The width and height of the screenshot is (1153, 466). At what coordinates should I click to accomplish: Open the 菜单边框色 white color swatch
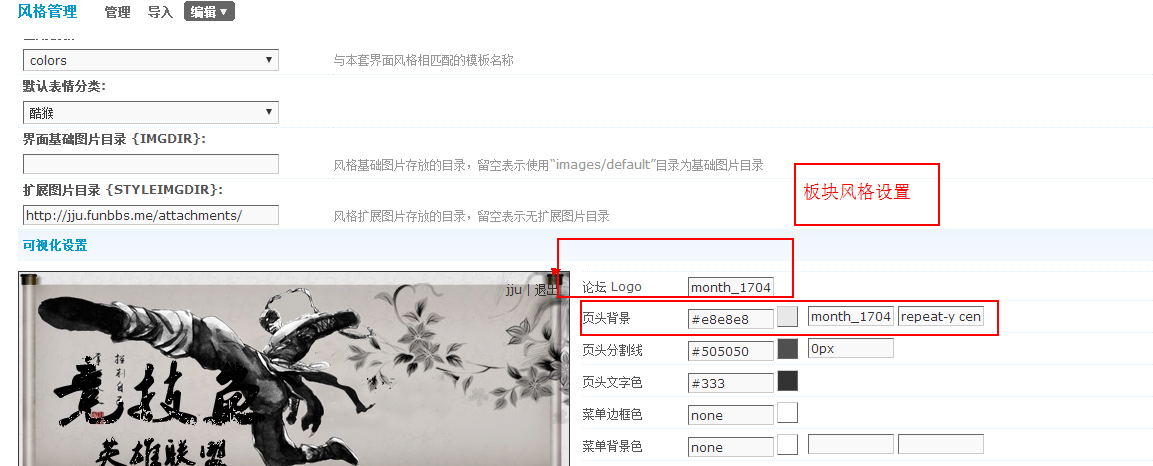(x=788, y=413)
